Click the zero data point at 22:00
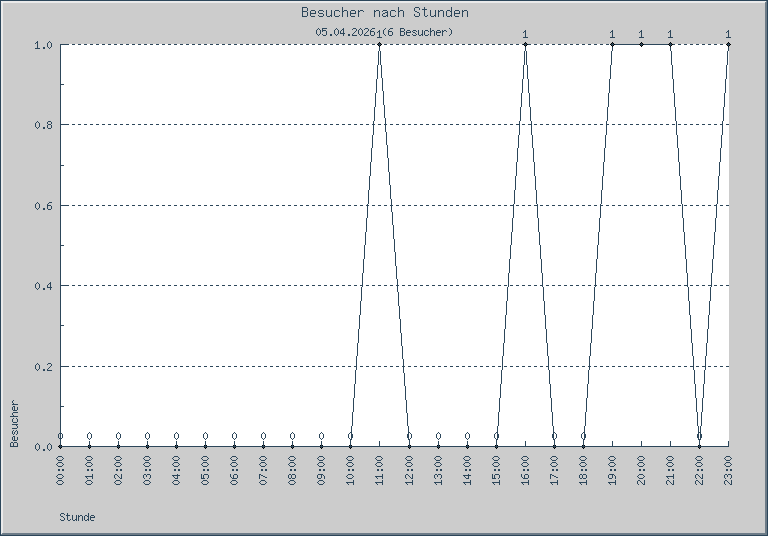 point(699,446)
